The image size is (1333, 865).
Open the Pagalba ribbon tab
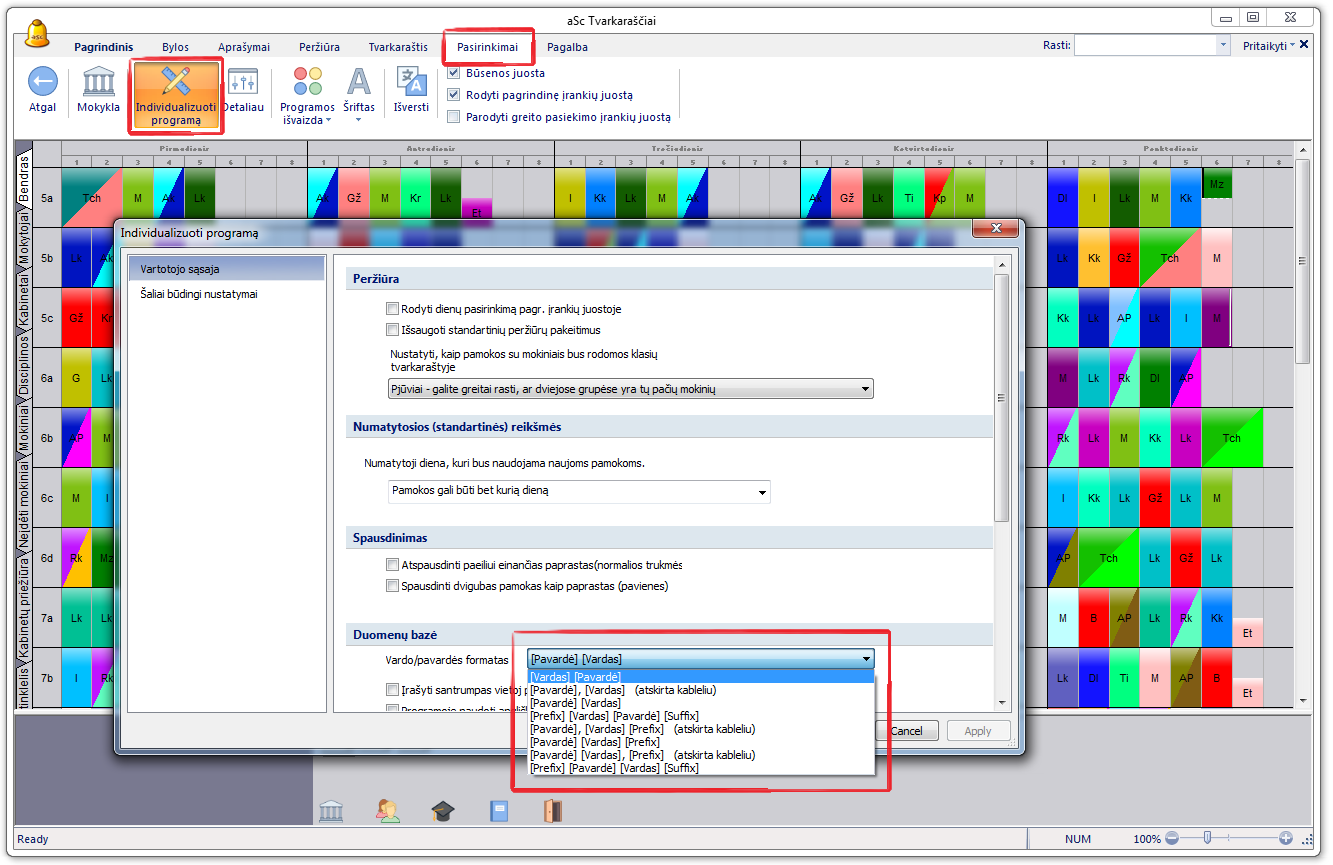(567, 47)
